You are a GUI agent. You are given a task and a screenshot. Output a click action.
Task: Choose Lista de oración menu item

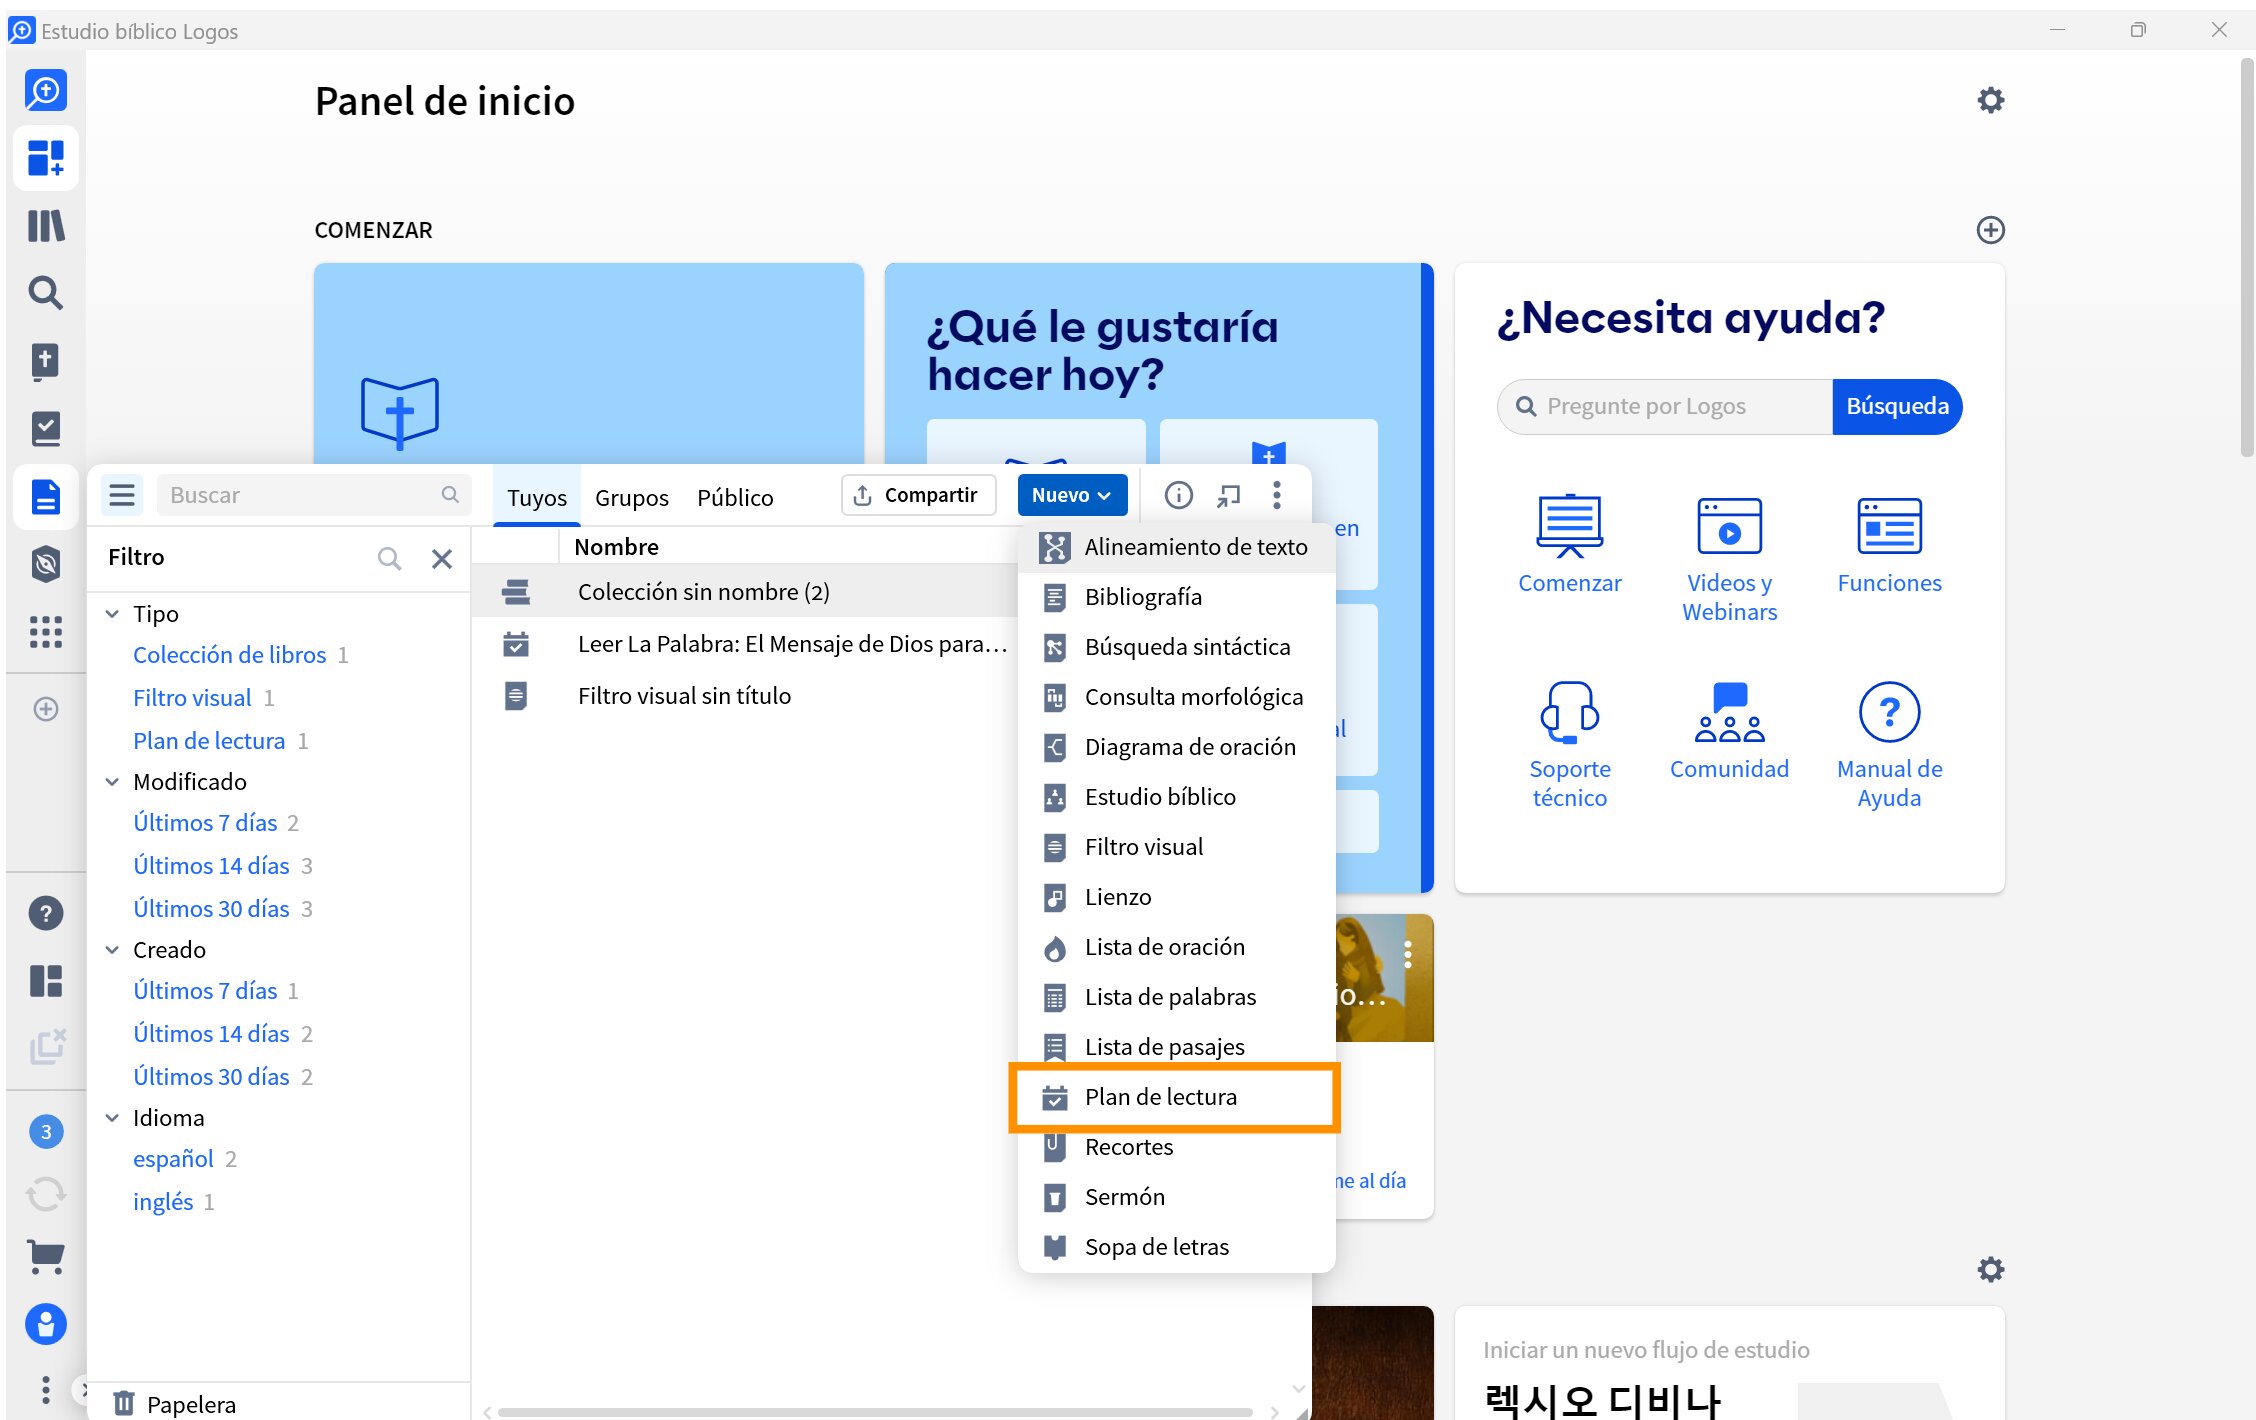pyautogui.click(x=1175, y=947)
